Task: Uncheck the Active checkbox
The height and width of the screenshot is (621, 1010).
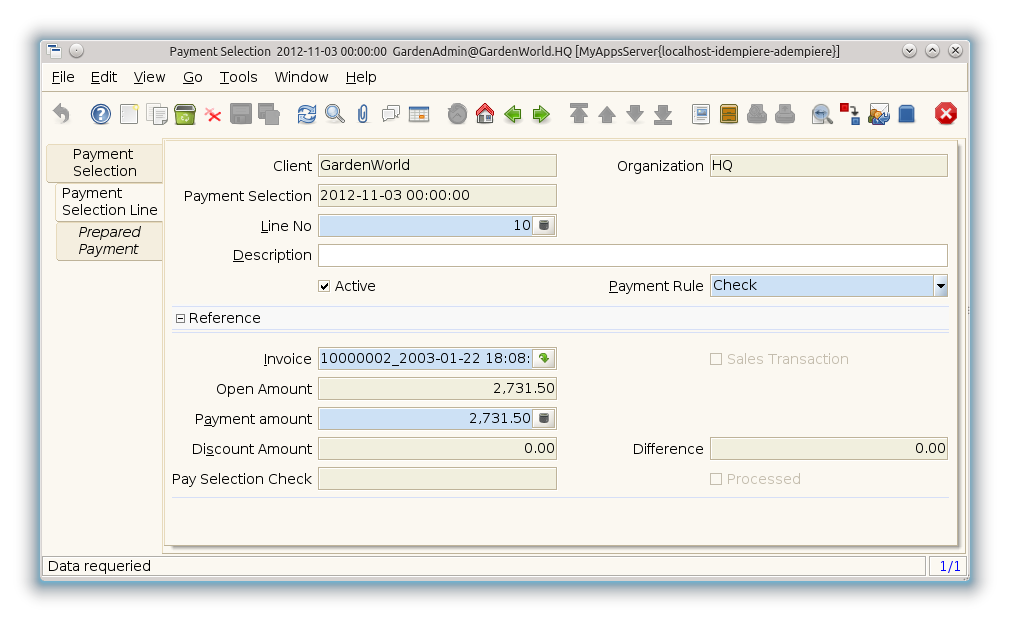Action: [x=324, y=286]
